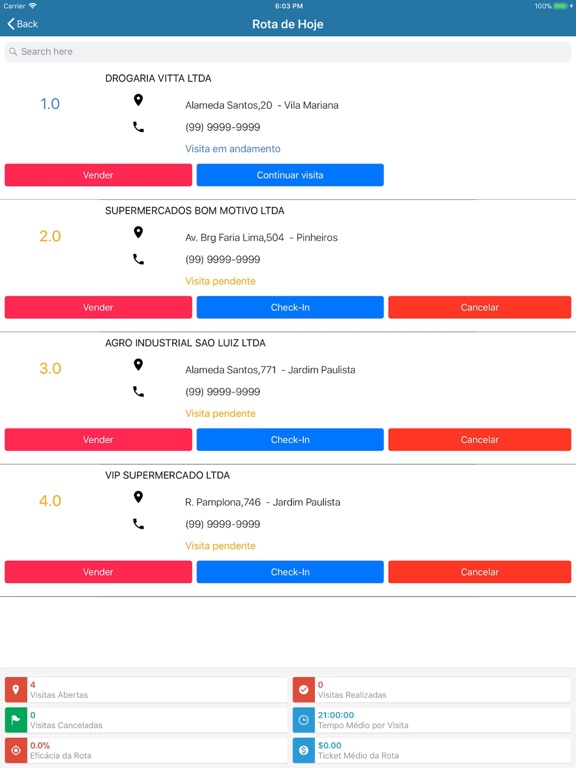This screenshot has height=768, width=576.
Task: Tap the phone icon for Drogaria Vitta
Action: tap(139, 127)
